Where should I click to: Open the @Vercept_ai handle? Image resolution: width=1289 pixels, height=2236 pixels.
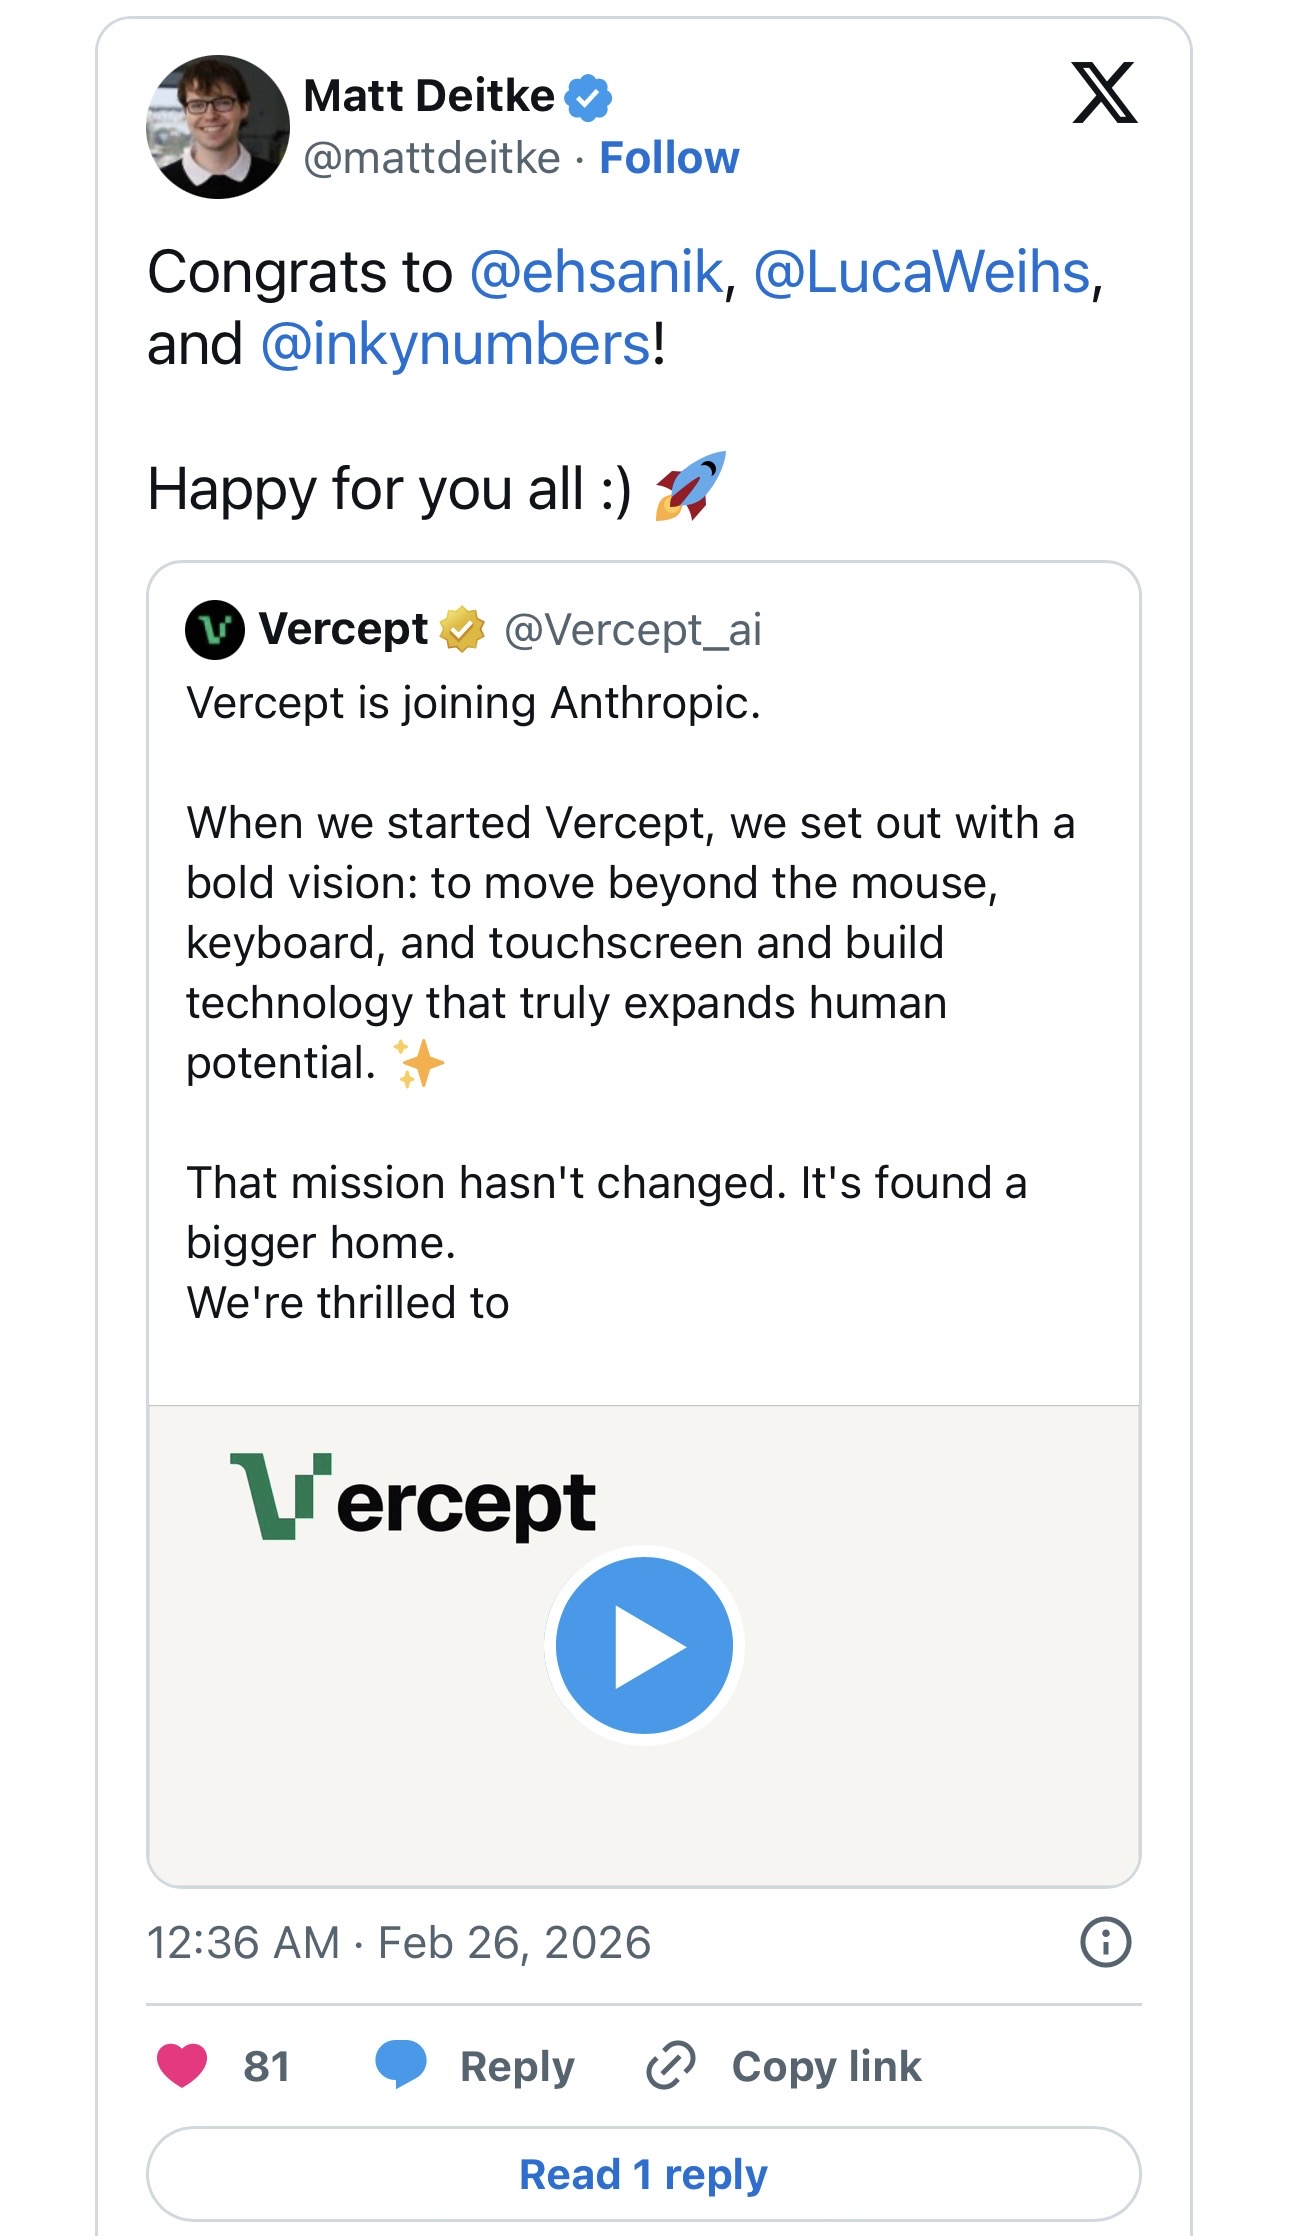(x=633, y=630)
